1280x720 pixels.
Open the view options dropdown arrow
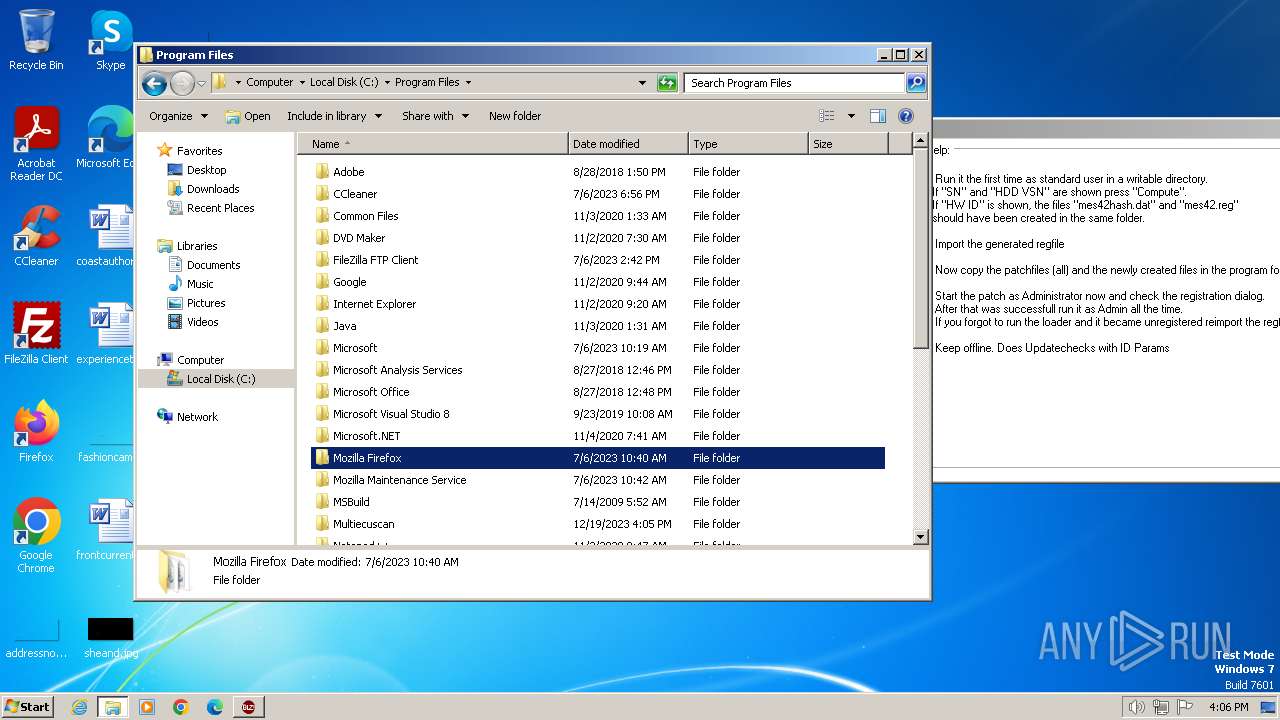pos(851,116)
